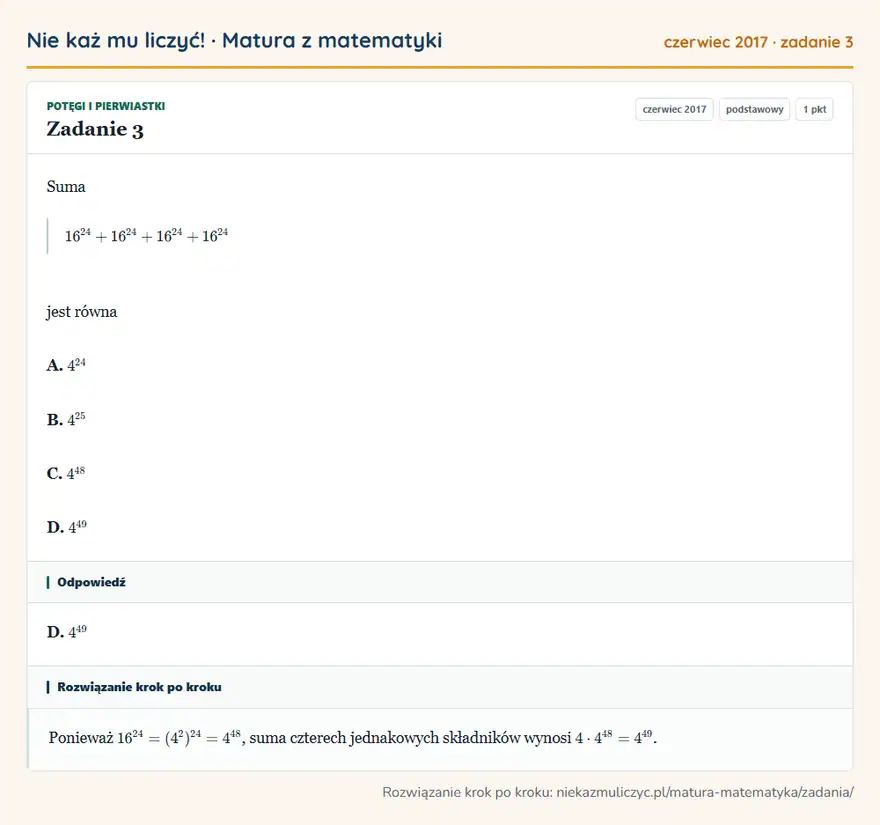
Task: Click the 'czerwiec 2017' tag badge
Action: 674,109
